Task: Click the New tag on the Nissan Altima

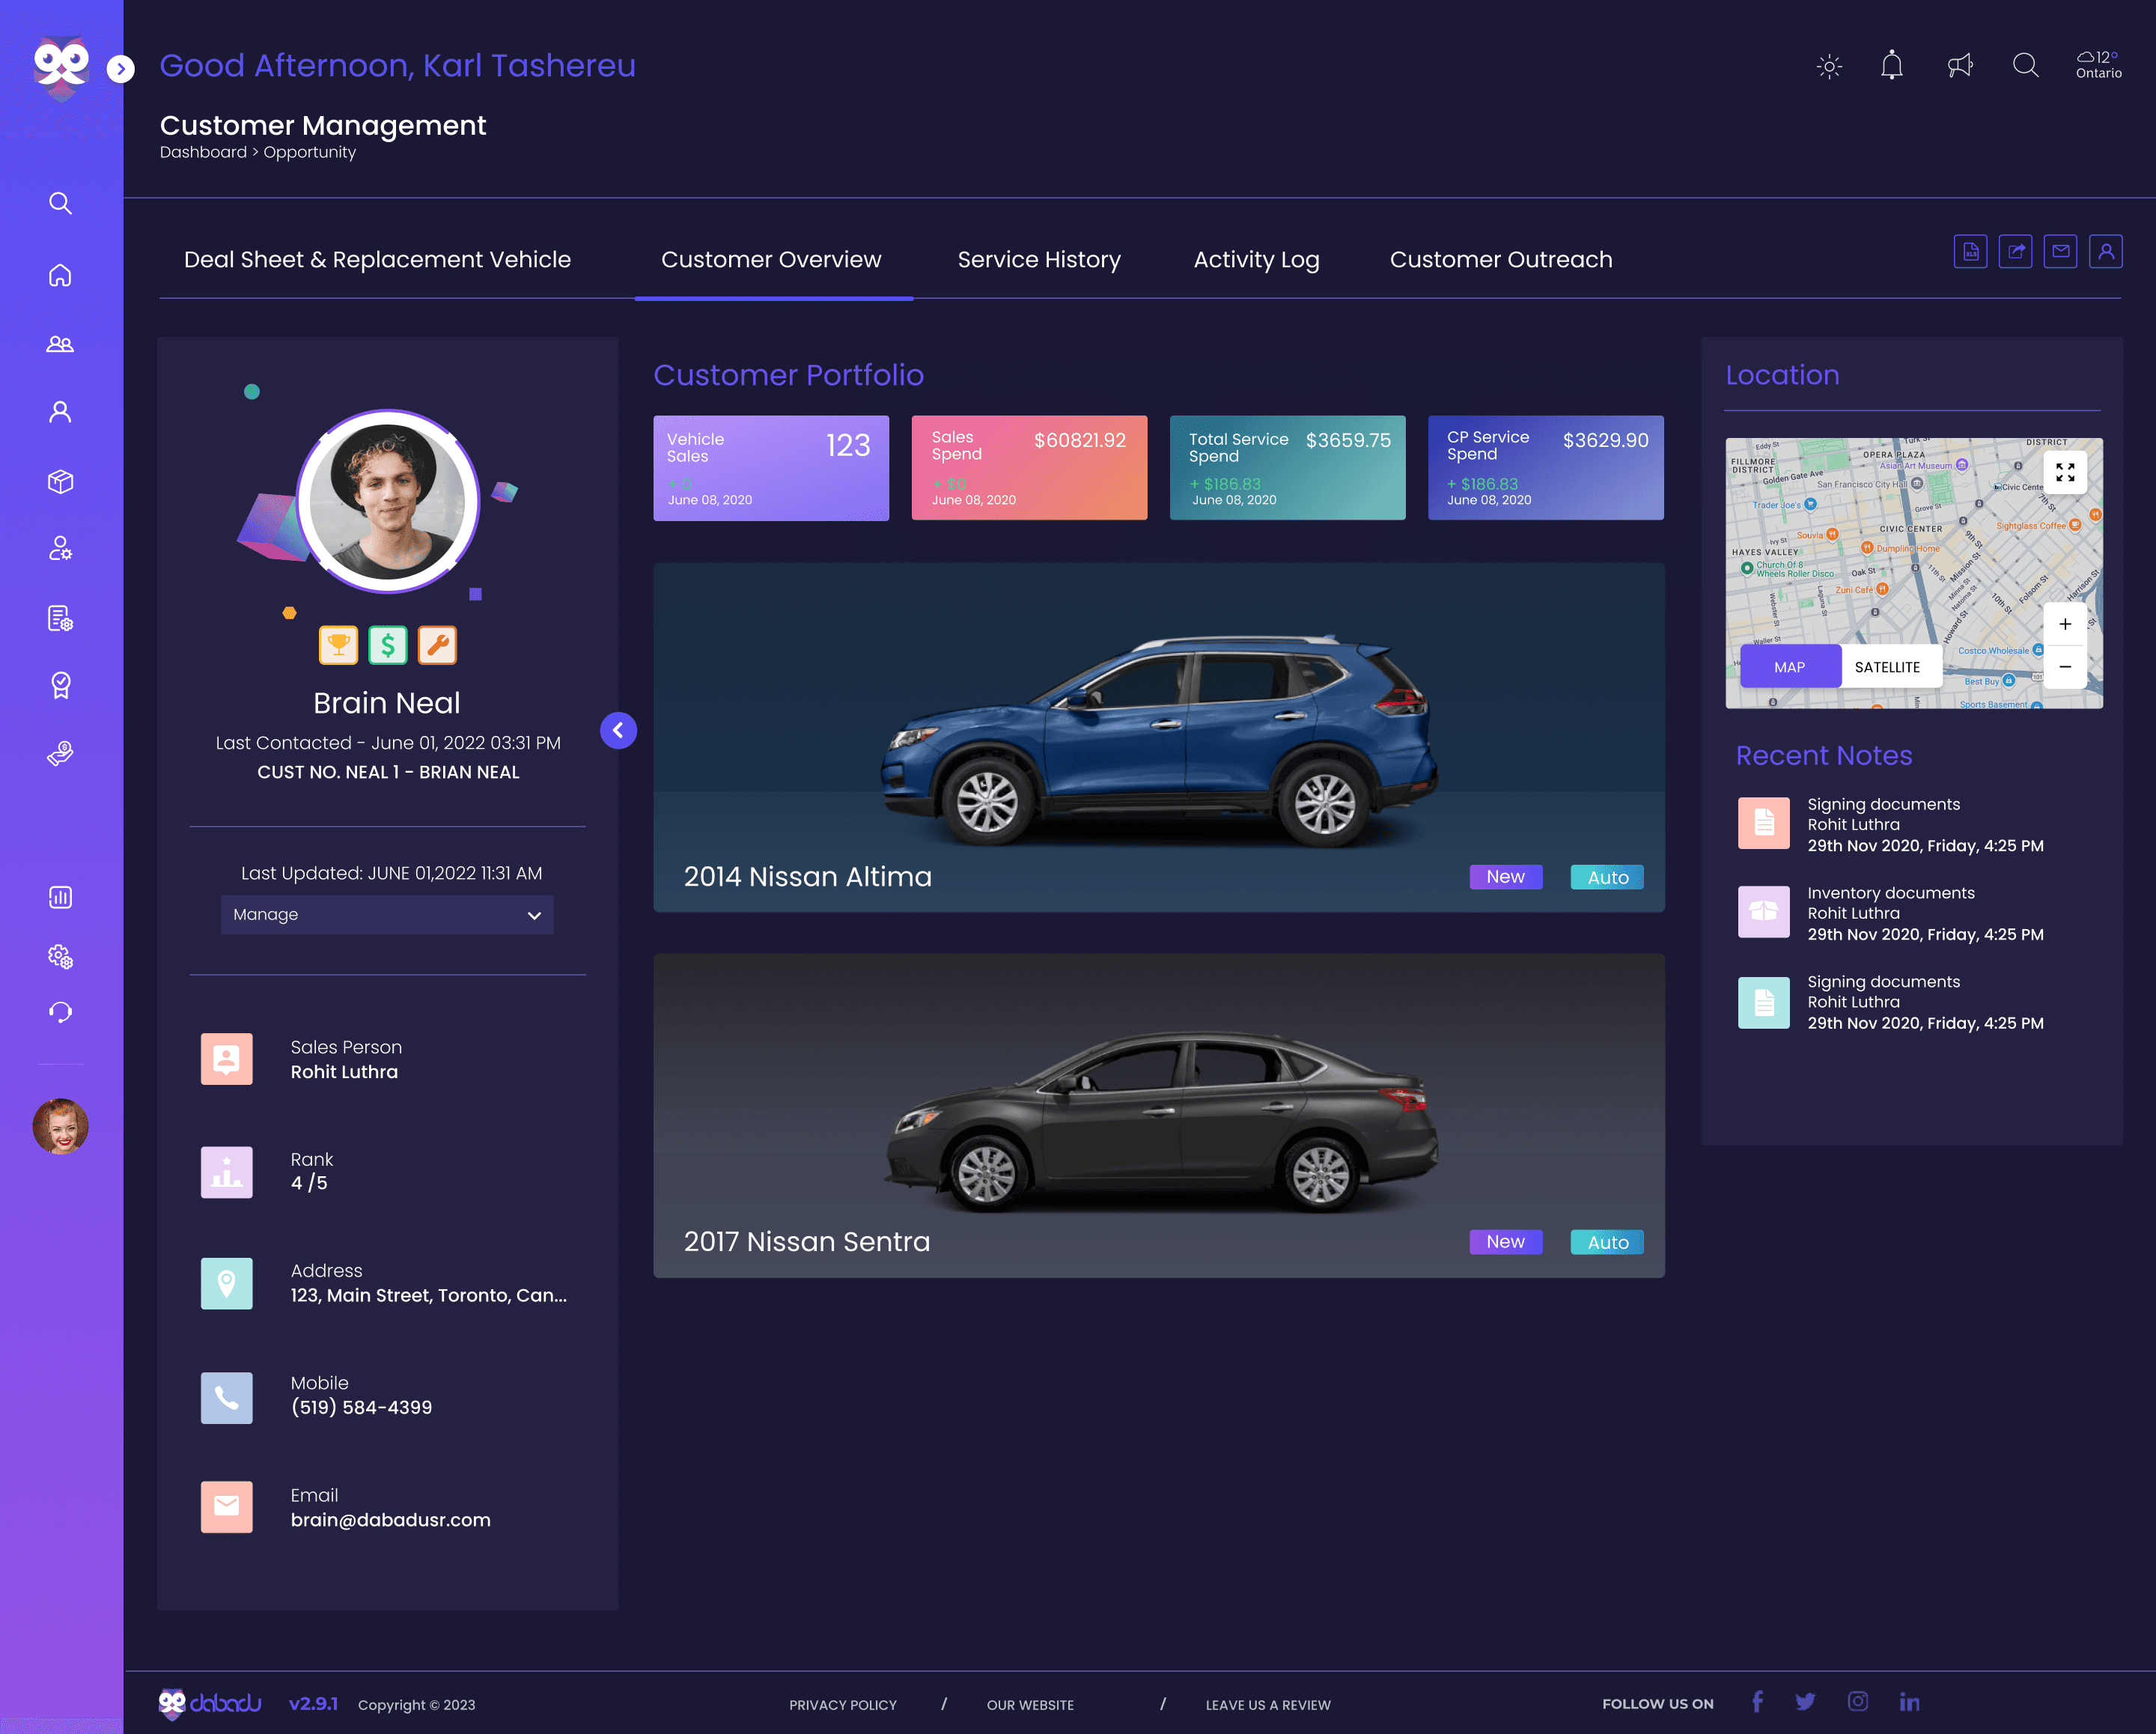Action: [1505, 877]
